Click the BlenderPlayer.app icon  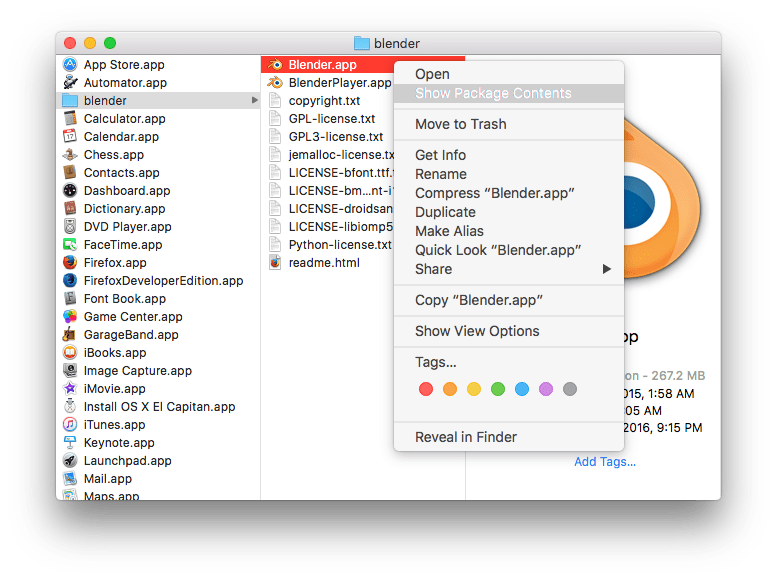click(275, 82)
